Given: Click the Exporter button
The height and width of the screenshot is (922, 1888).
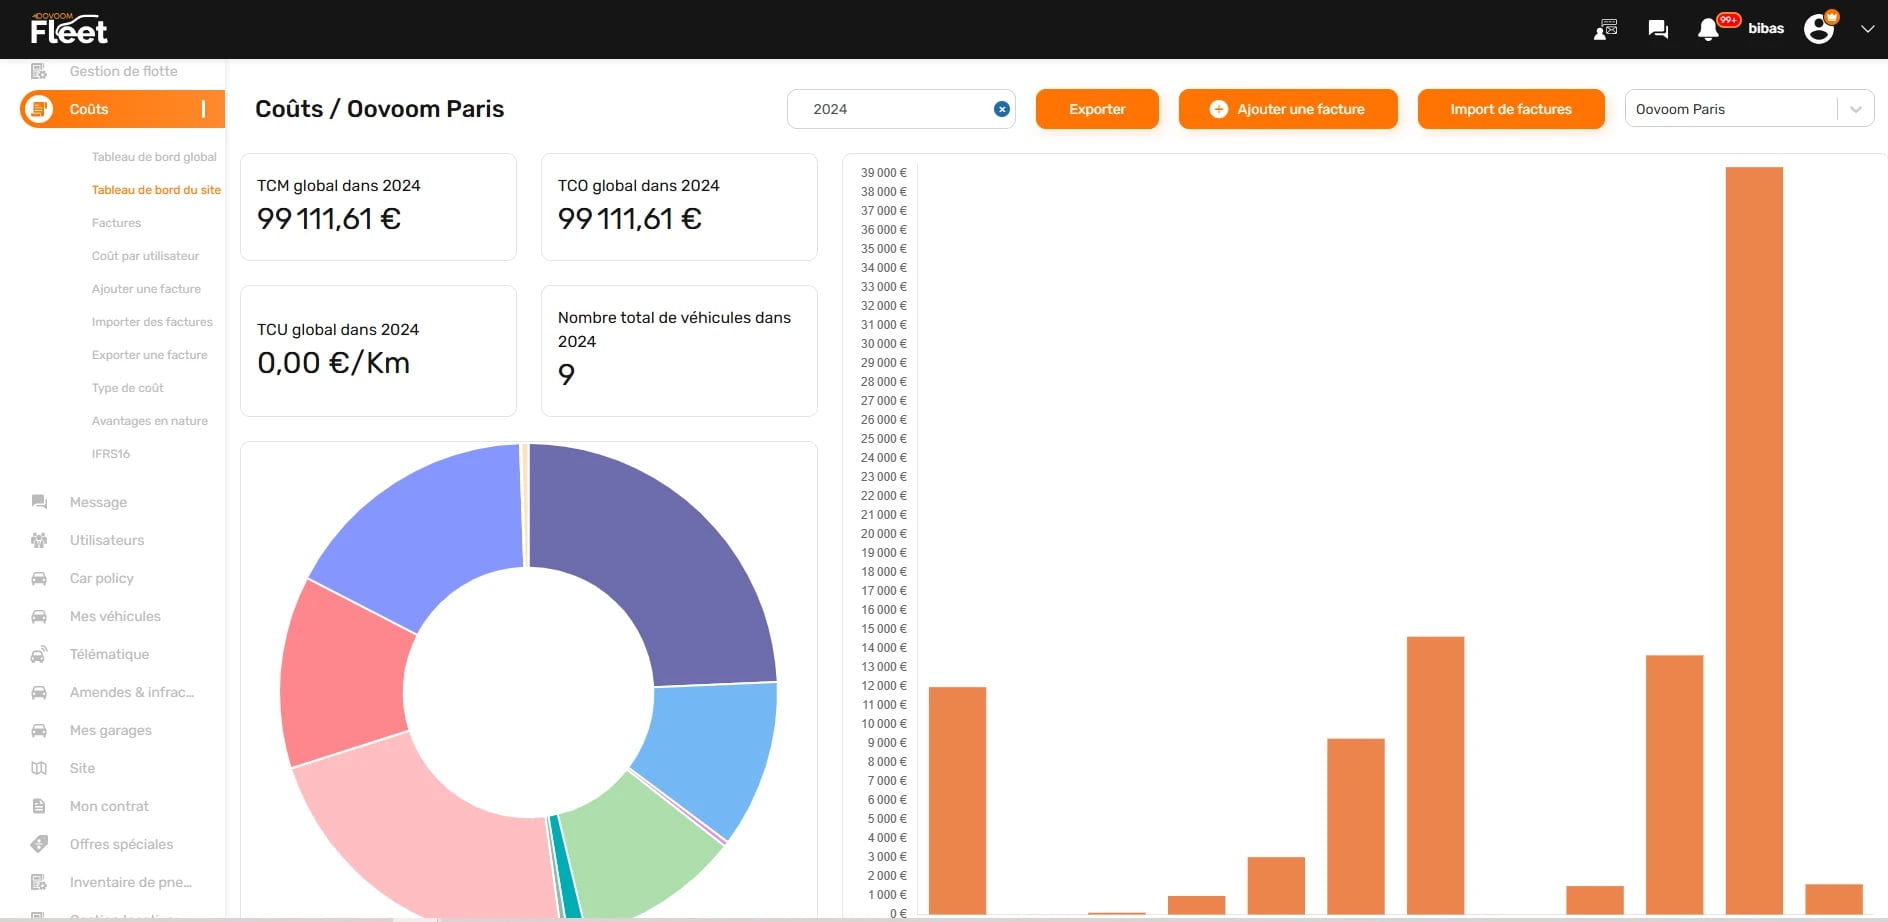Looking at the screenshot, I should (x=1097, y=109).
